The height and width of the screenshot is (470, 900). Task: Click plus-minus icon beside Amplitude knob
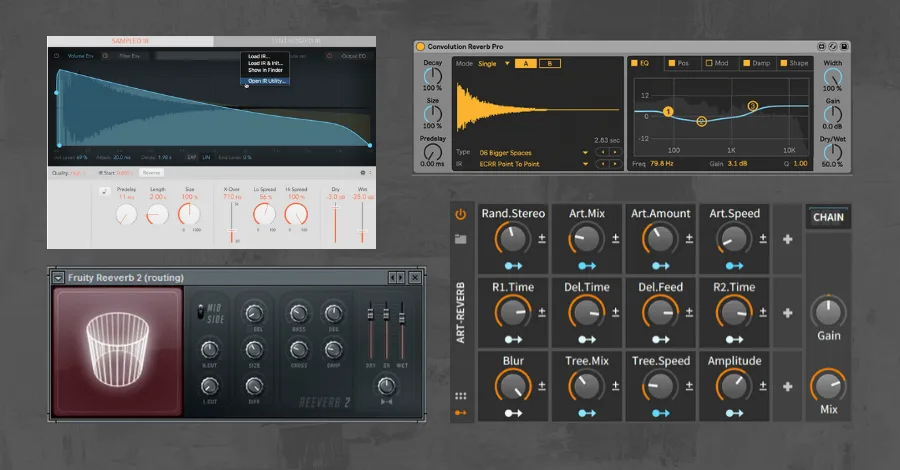[763, 386]
